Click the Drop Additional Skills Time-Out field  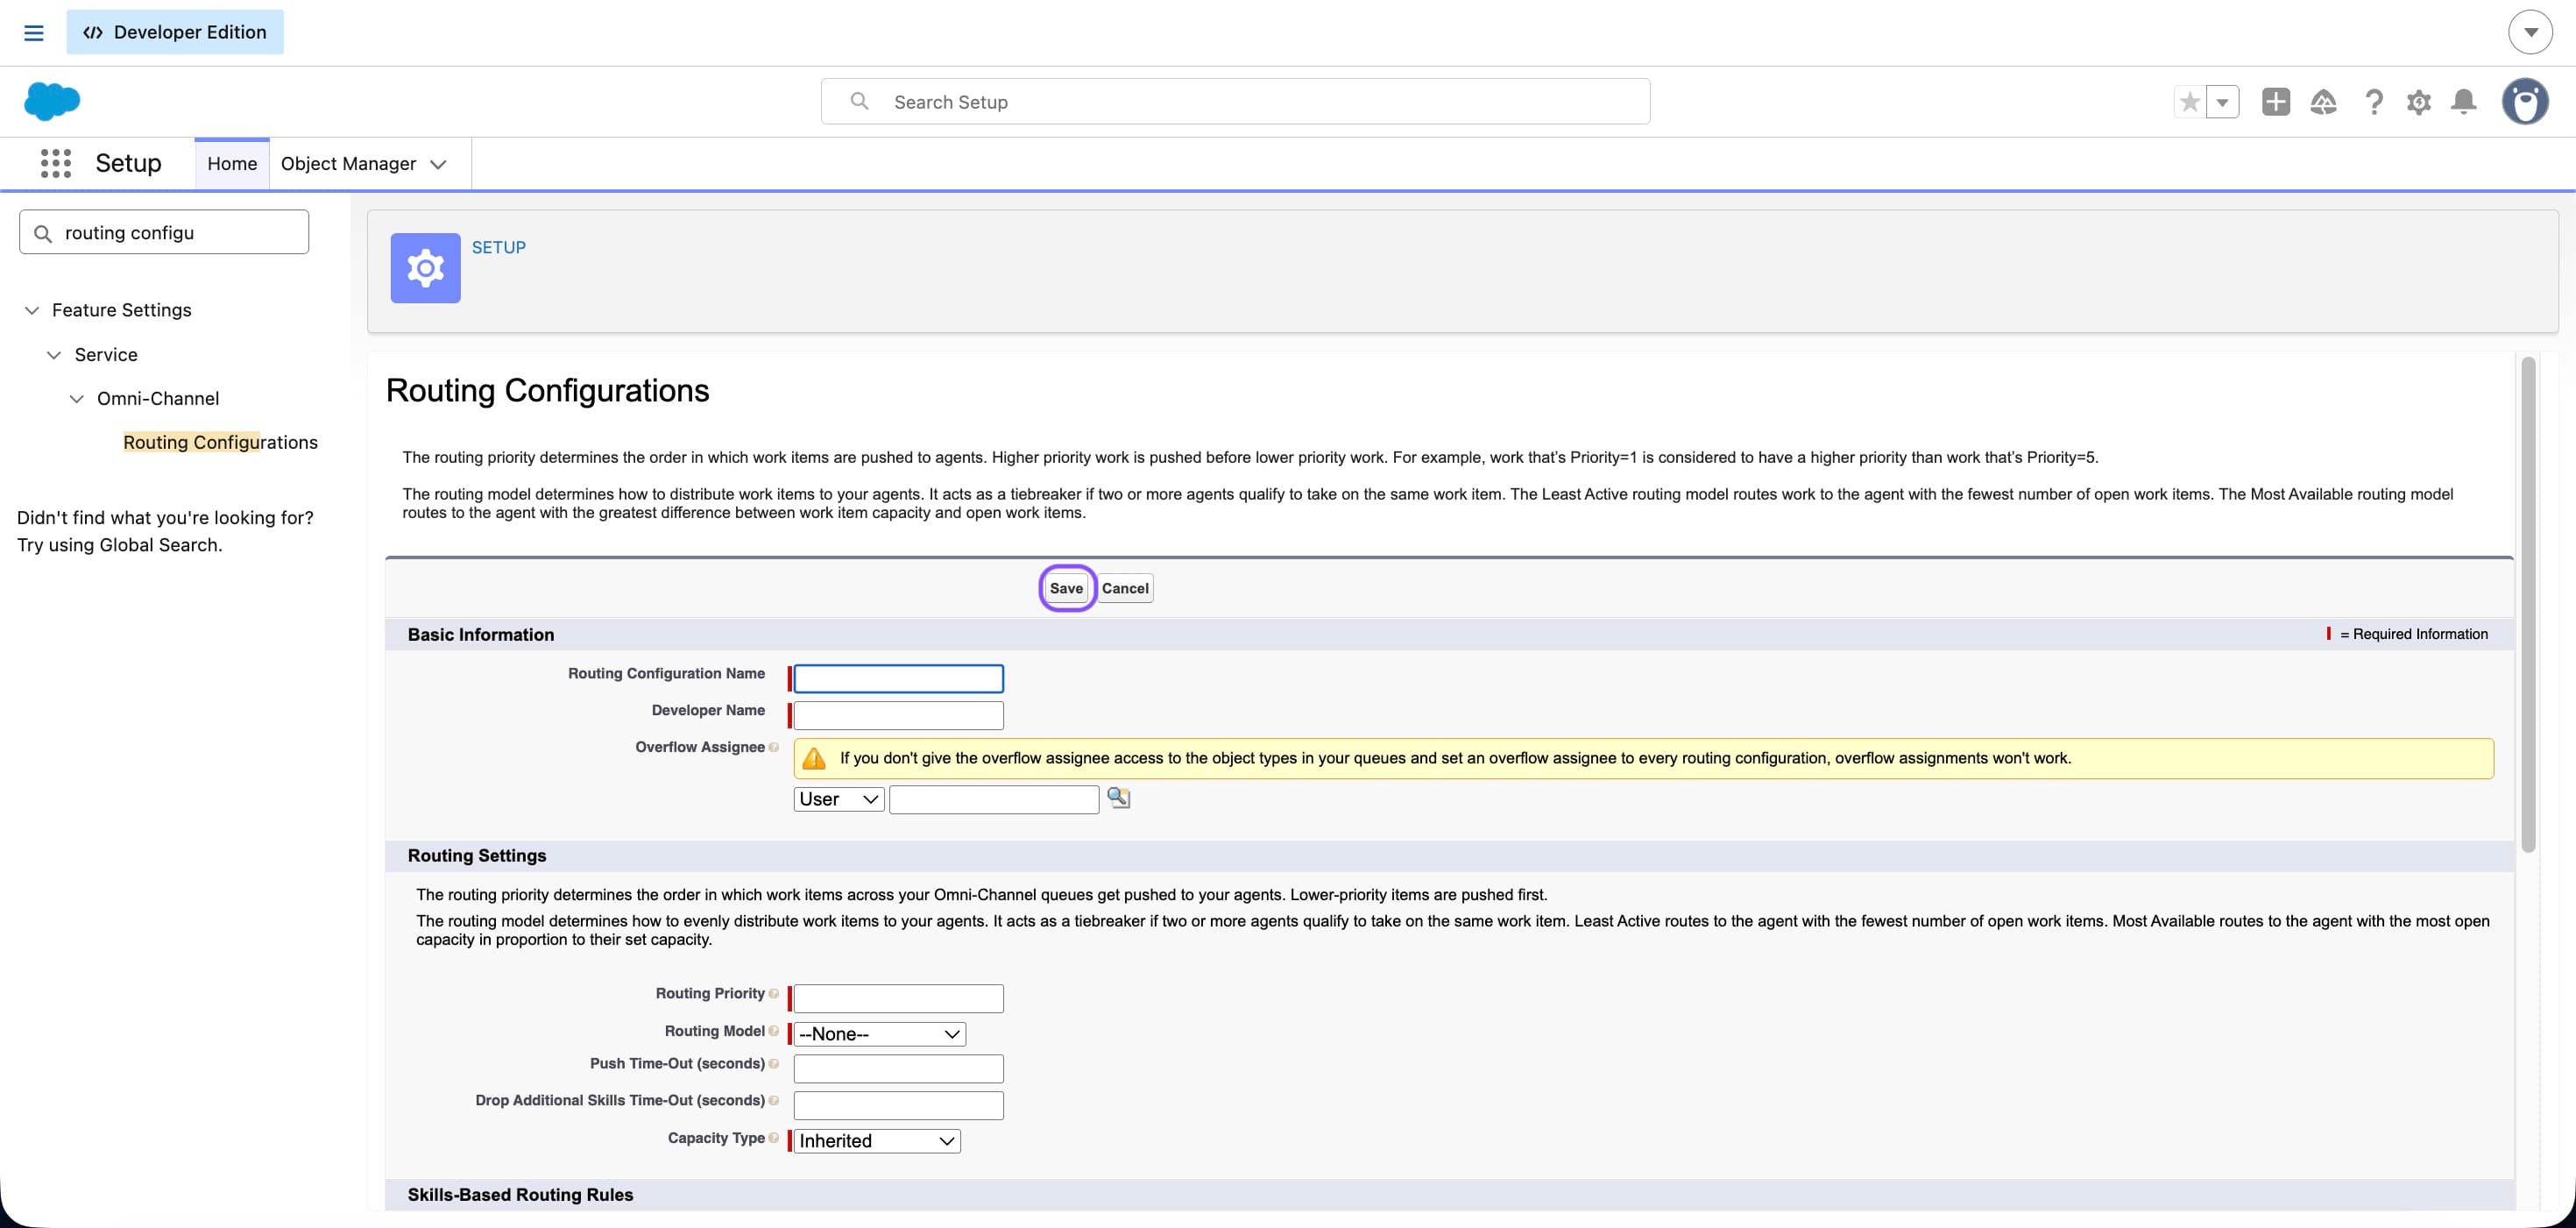click(x=898, y=1105)
